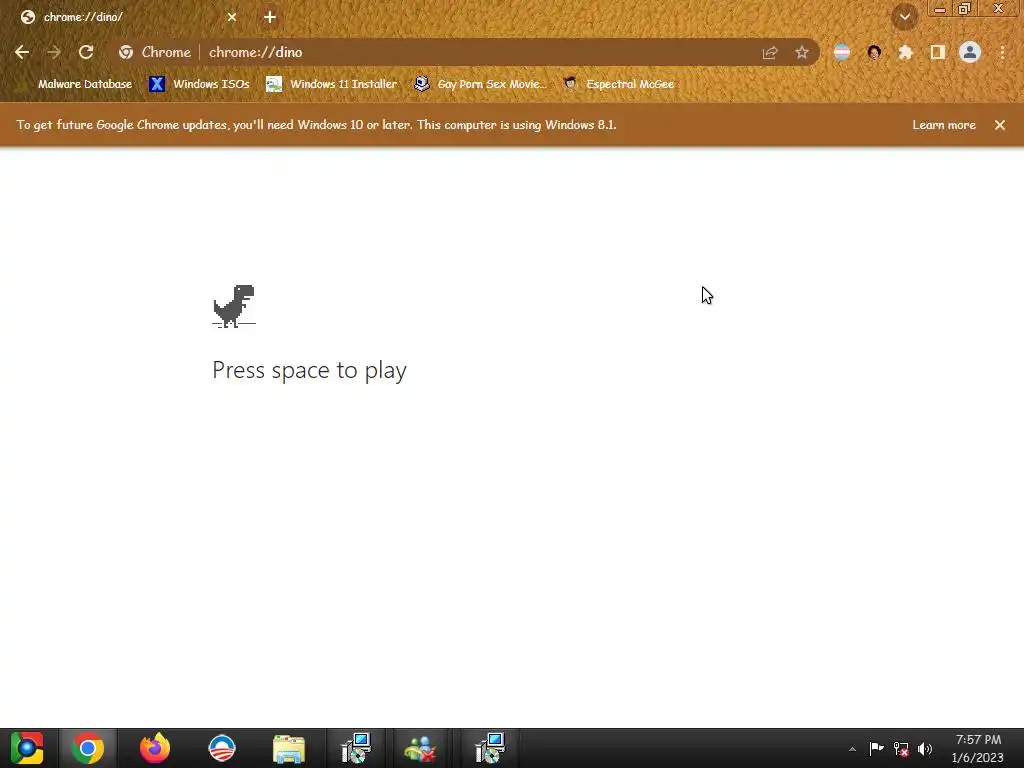Launch Firefox from the taskbar
The image size is (1024, 768).
155,748
